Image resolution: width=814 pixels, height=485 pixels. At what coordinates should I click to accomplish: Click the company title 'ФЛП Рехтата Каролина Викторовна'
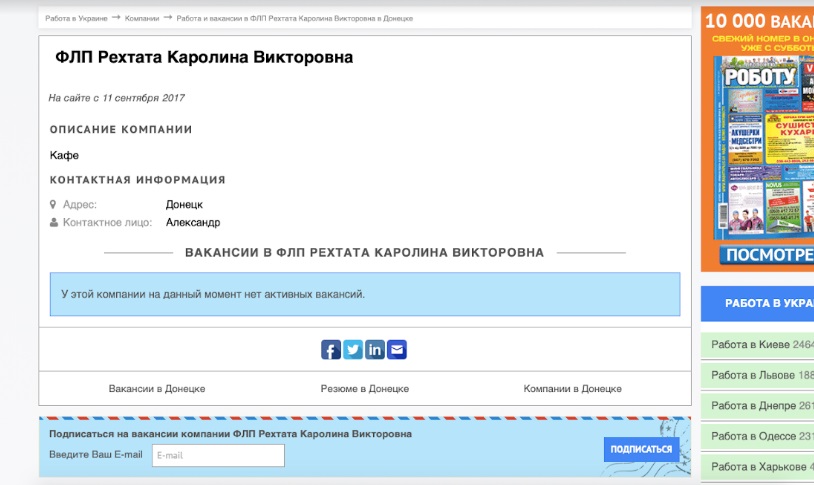pos(204,58)
